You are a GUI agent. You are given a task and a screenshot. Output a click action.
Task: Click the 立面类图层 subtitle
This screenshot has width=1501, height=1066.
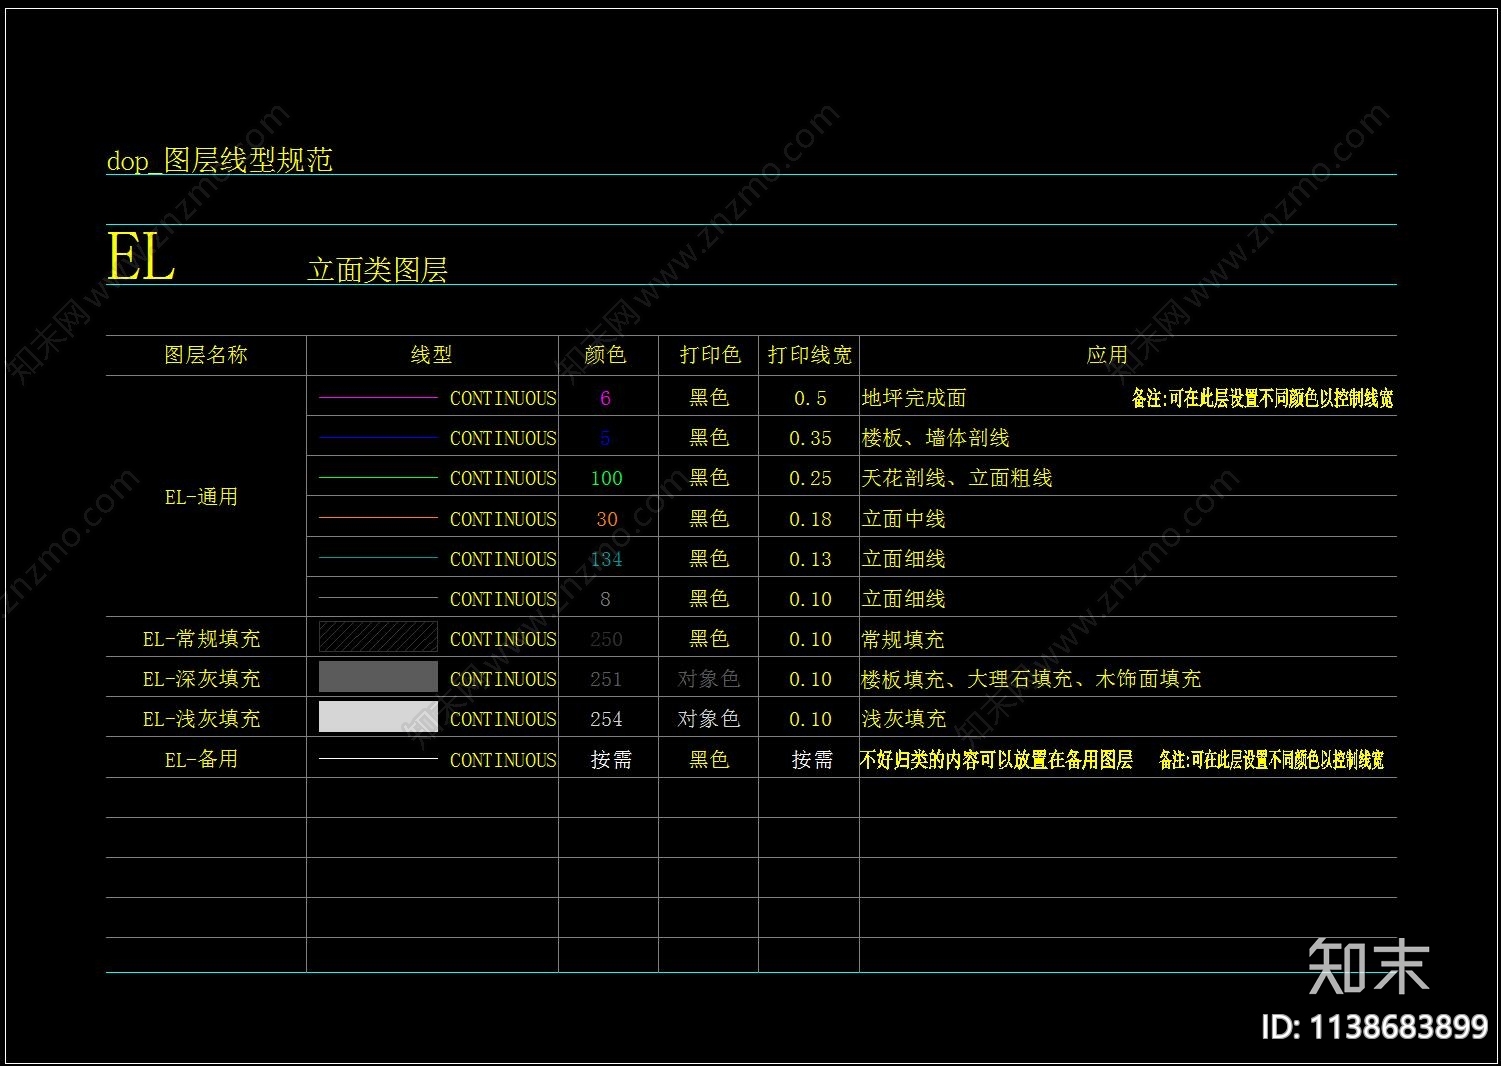[377, 270]
